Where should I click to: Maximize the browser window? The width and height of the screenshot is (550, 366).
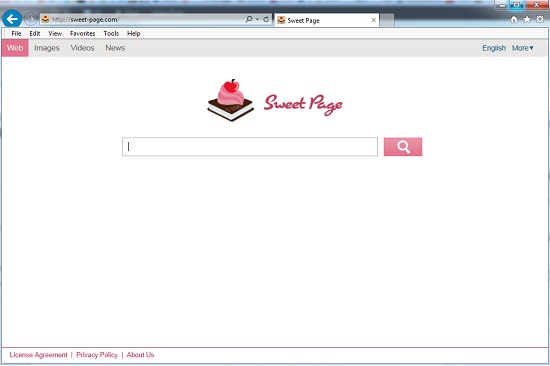click(x=517, y=5)
